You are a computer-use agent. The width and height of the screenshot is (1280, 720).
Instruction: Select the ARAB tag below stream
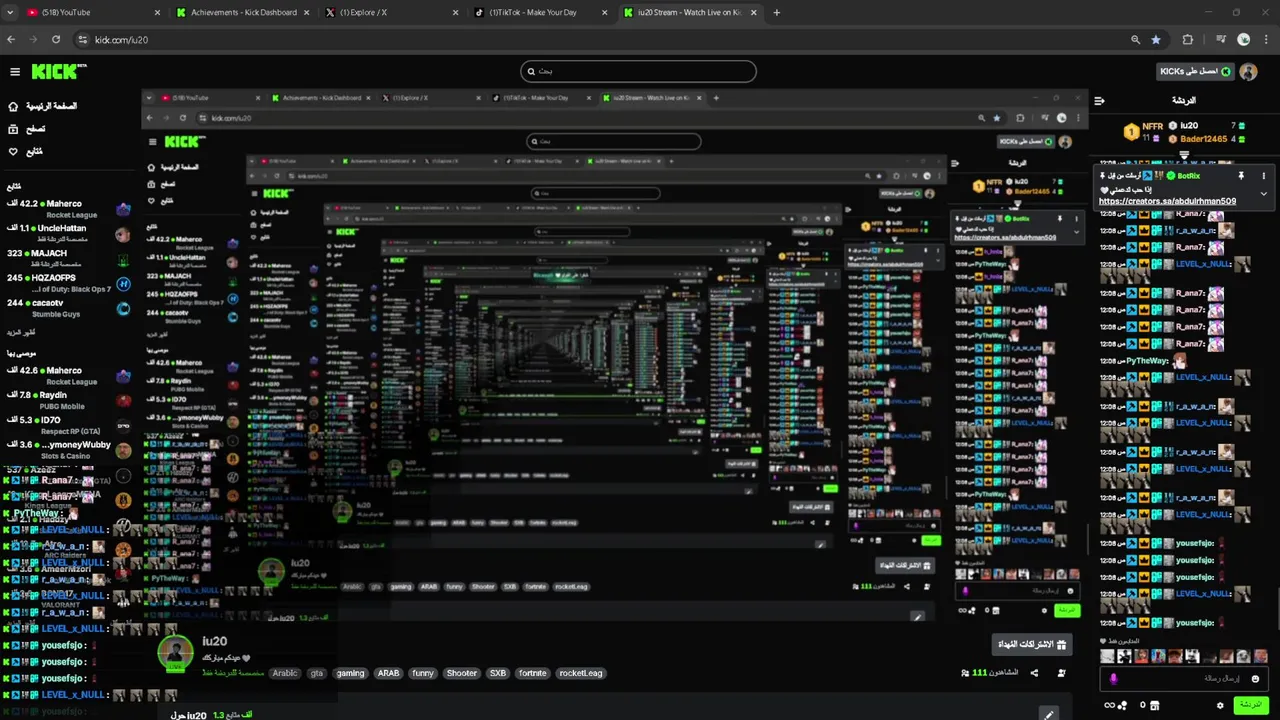388,673
